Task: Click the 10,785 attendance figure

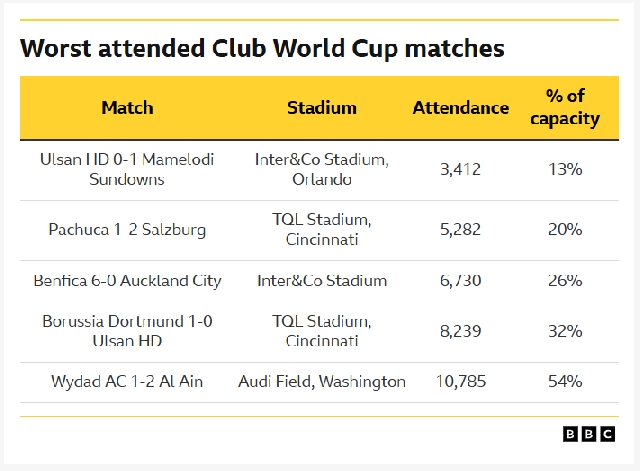Action: (x=461, y=382)
